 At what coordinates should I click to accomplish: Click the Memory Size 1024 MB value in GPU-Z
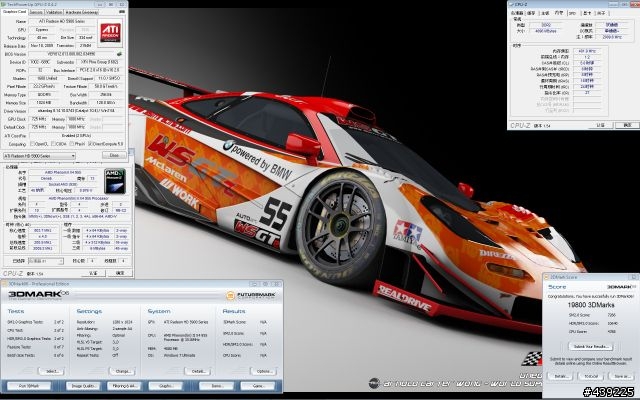(42, 103)
